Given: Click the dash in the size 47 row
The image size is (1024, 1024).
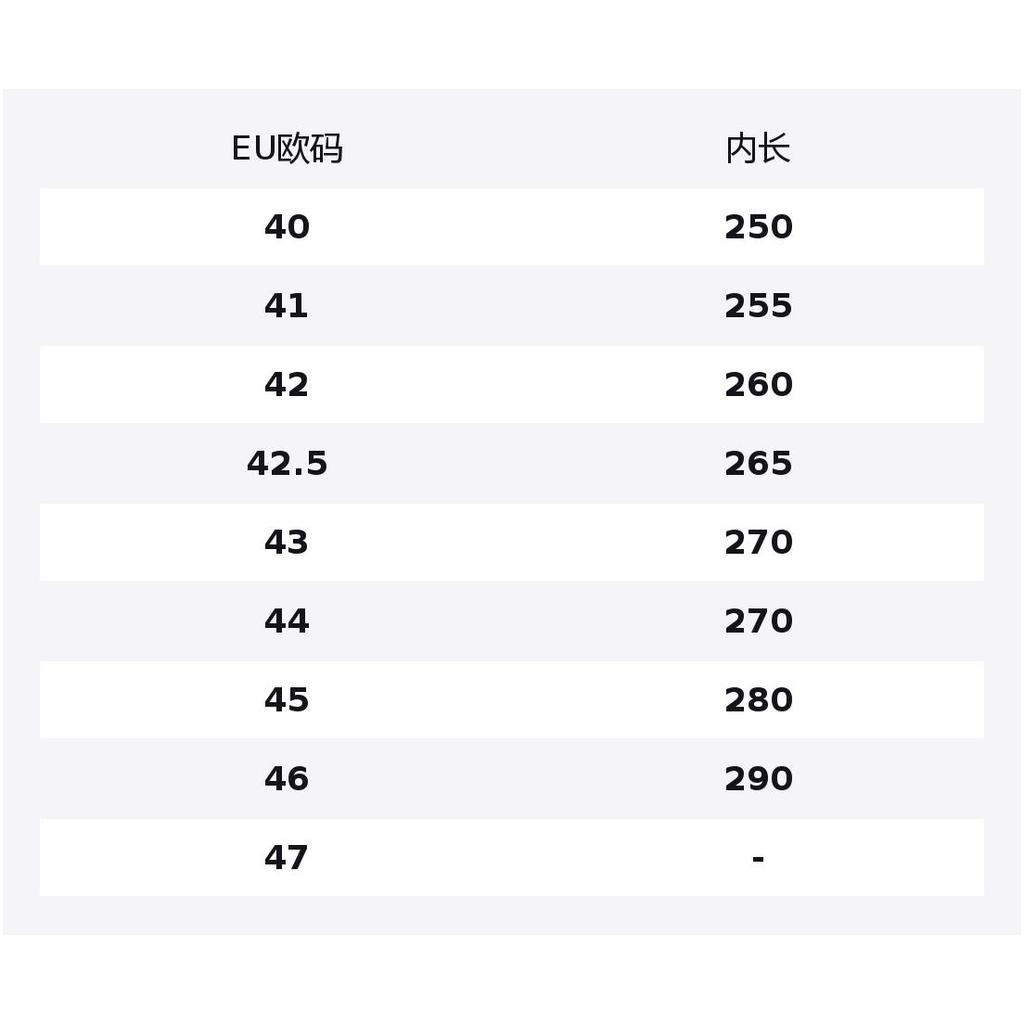Looking at the screenshot, I should point(758,858).
